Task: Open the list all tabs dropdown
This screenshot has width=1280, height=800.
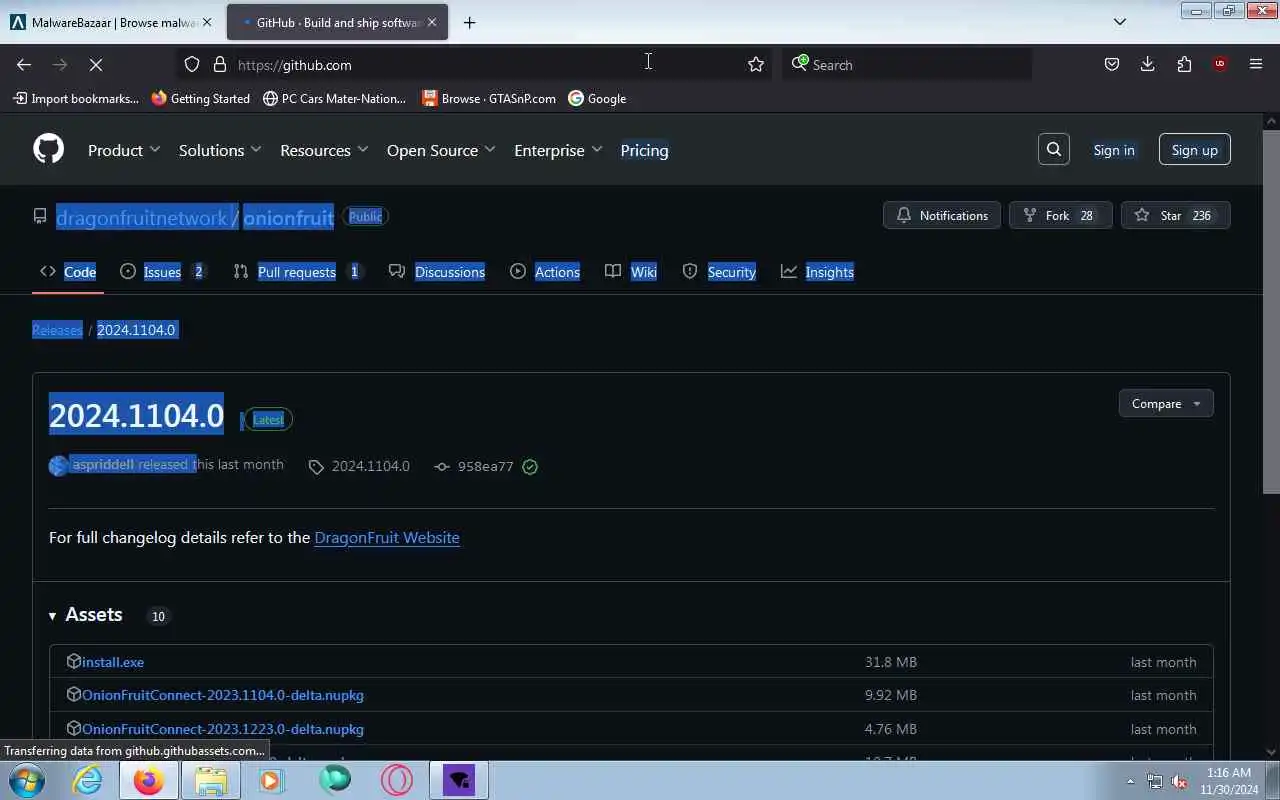Action: click(x=1120, y=22)
